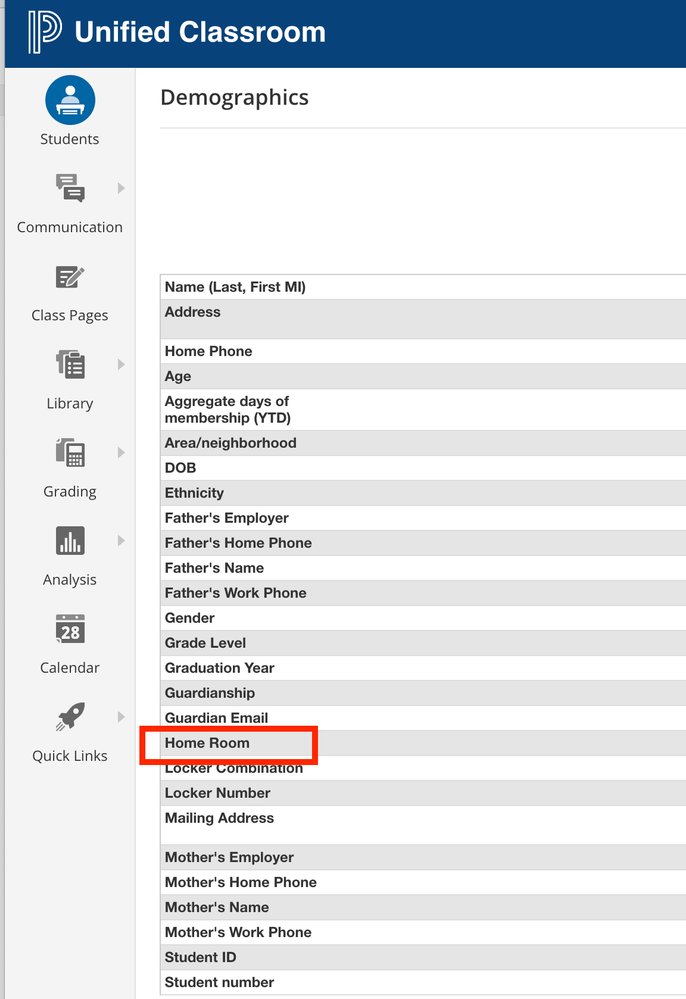Image resolution: width=686 pixels, height=999 pixels.
Task: Click the Father's Home Phone row
Action: 423,543
